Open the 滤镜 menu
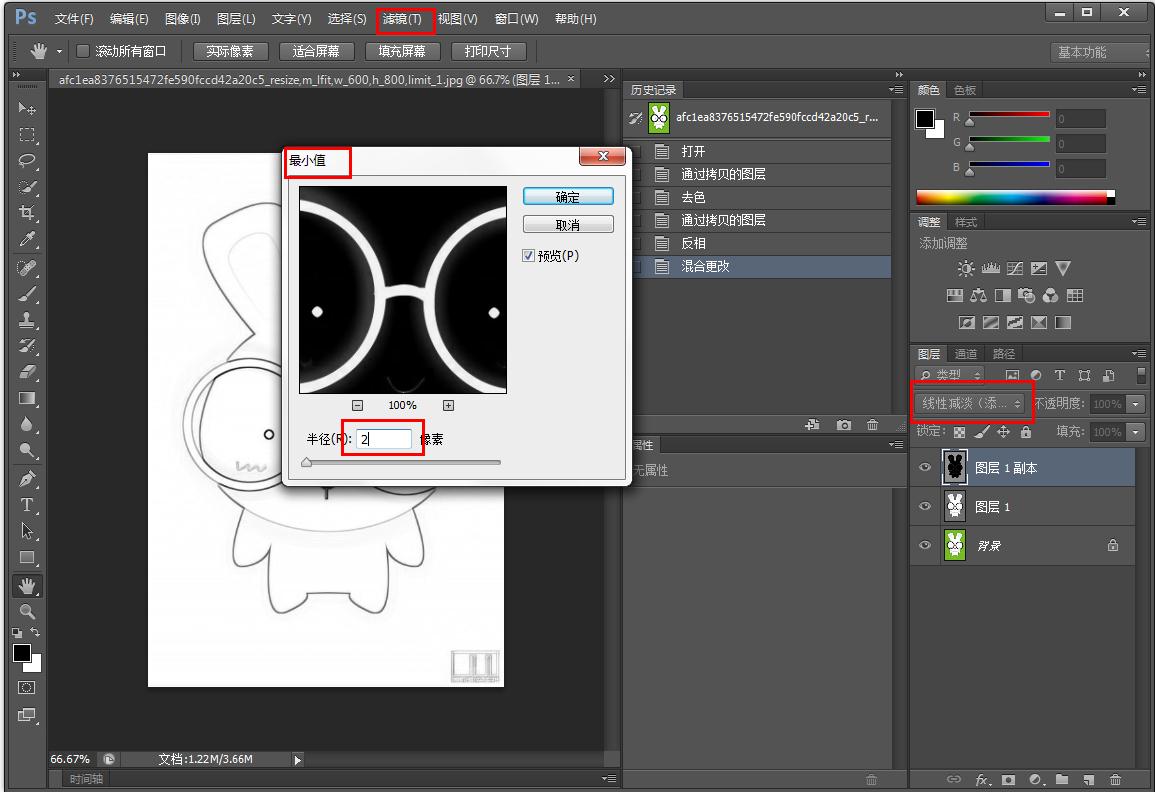The width and height of the screenshot is (1155, 792). point(405,18)
